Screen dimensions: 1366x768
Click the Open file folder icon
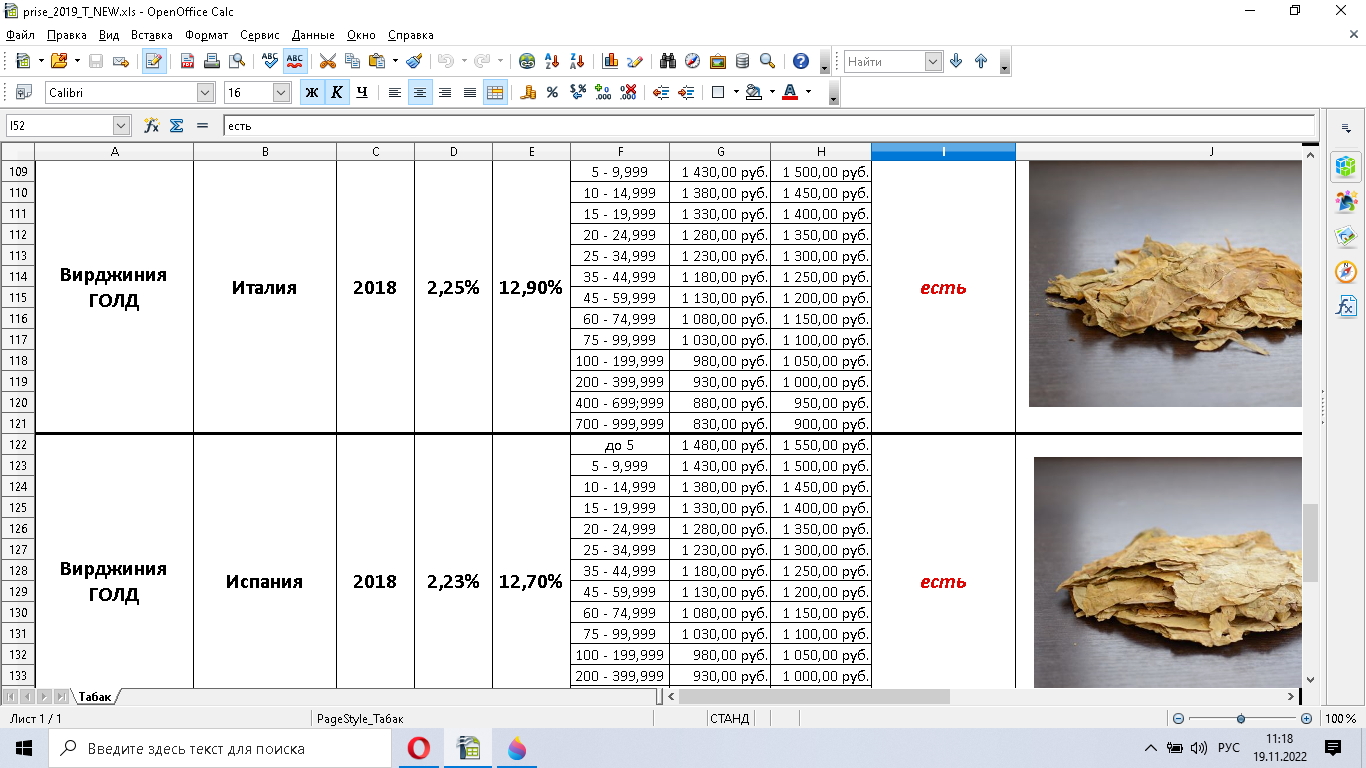click(58, 61)
